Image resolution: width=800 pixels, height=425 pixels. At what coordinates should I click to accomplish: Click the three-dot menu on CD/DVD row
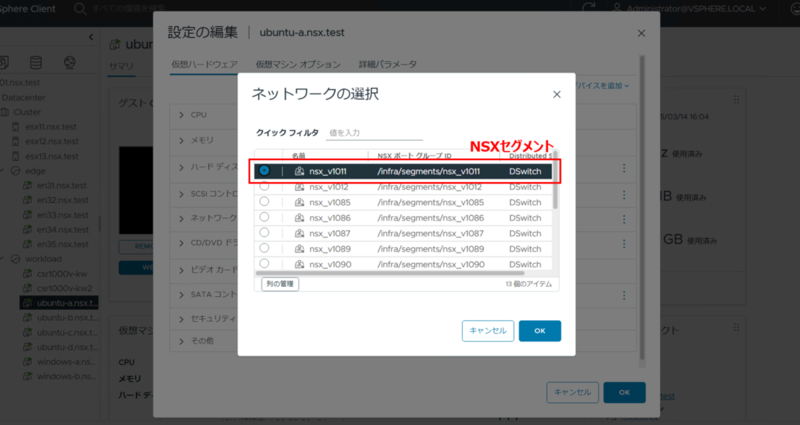pos(624,244)
